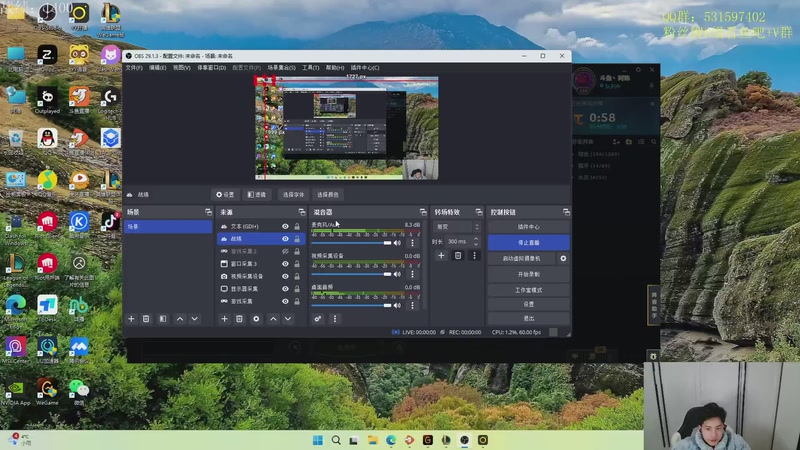This screenshot has width=800, height=450.
Task: Move source up with the 来源 panel up arrow
Action: (273, 319)
